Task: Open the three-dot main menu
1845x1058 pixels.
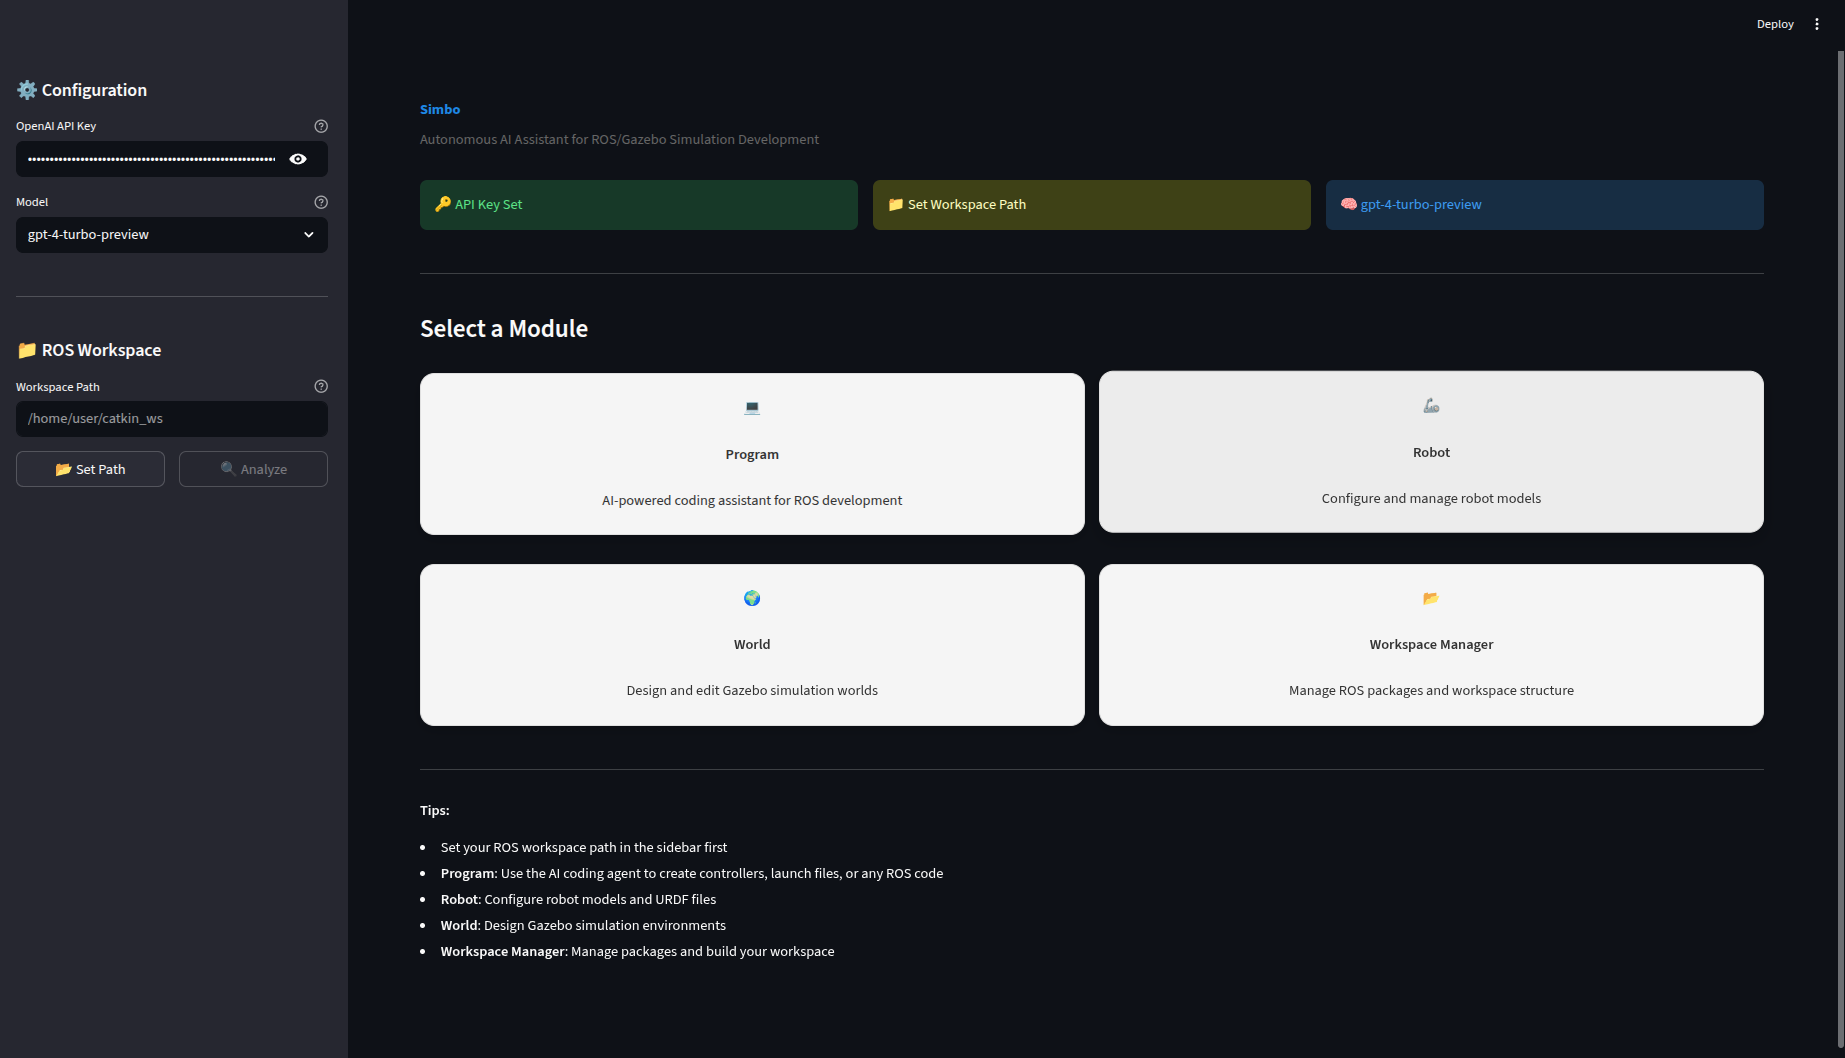Action: [1817, 24]
